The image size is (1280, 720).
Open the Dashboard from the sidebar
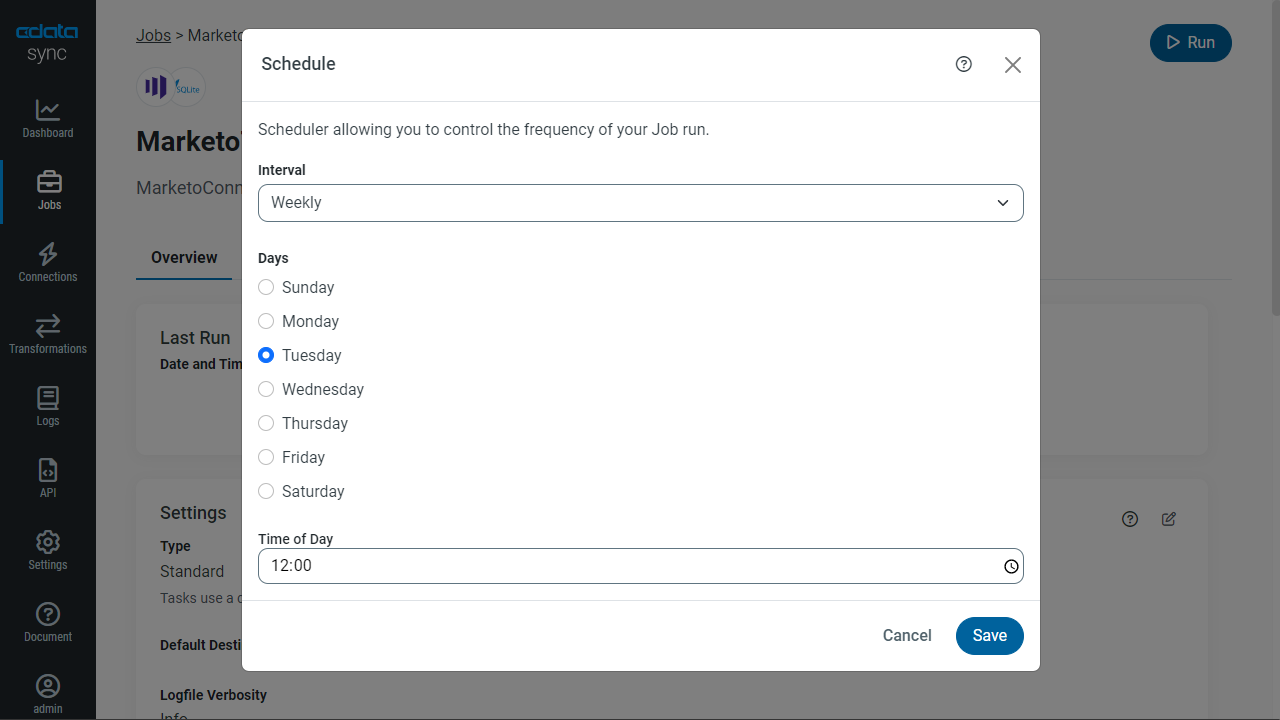pyautogui.click(x=48, y=118)
